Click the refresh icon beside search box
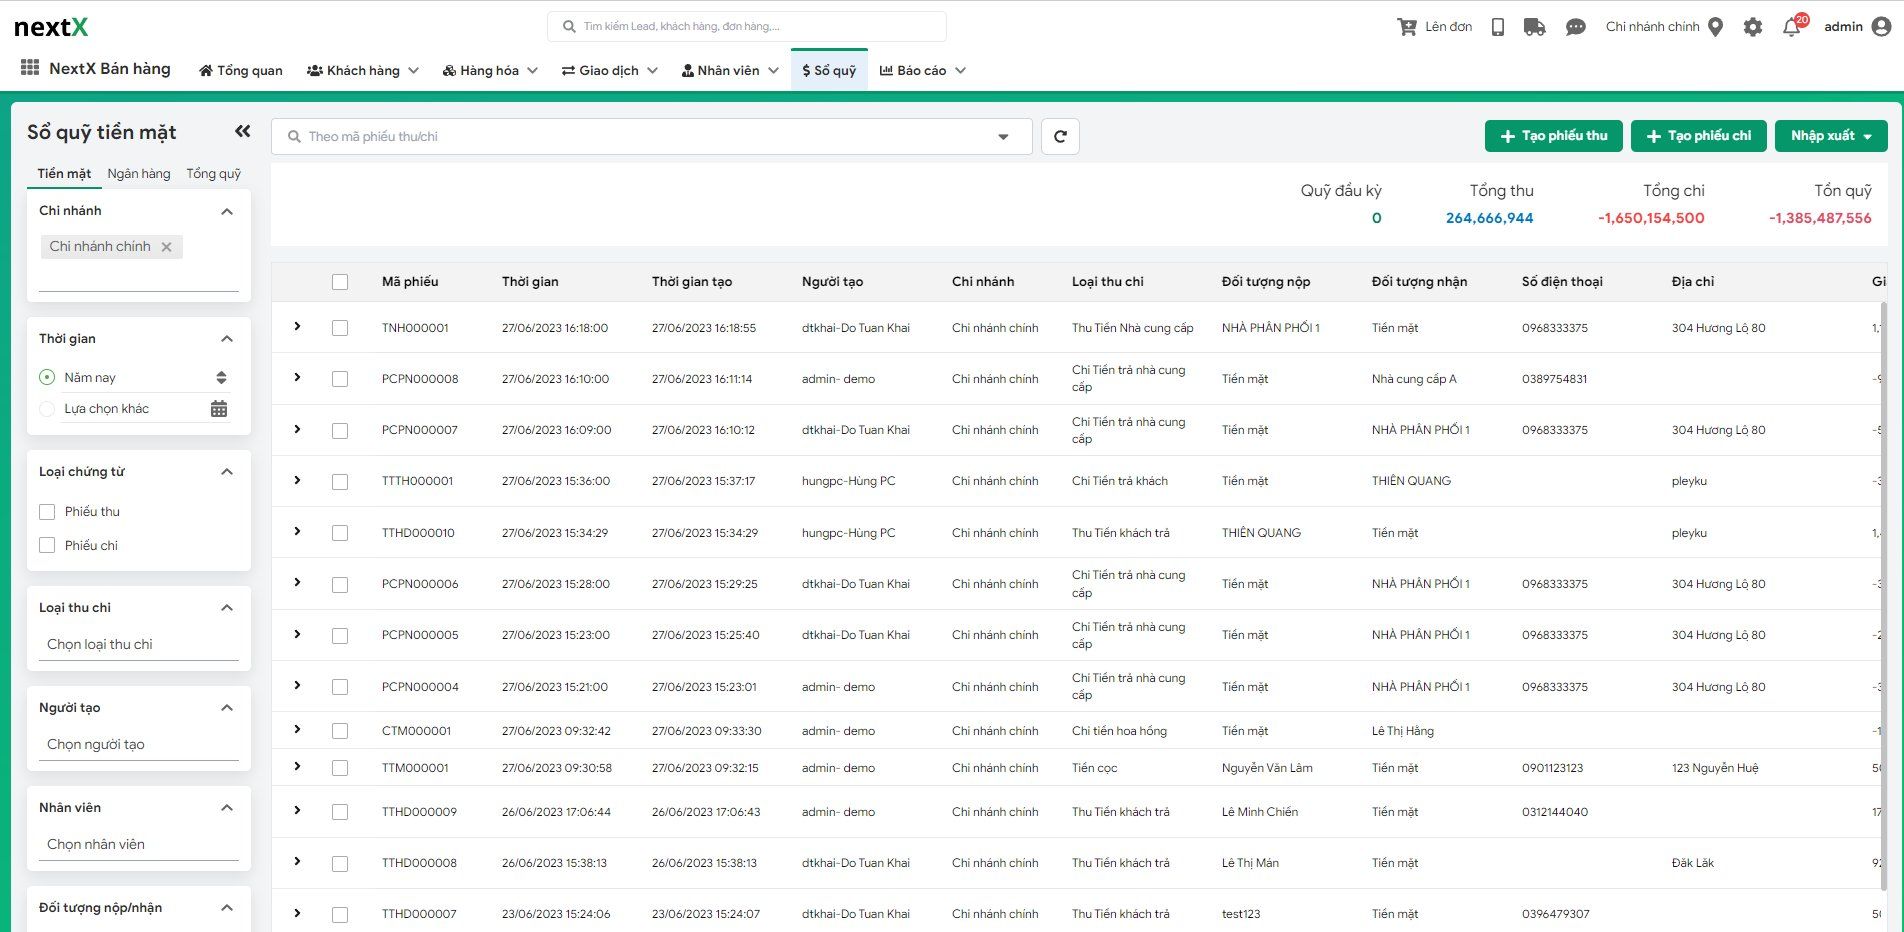Screen dimensions: 1904x932 [x=1060, y=137]
